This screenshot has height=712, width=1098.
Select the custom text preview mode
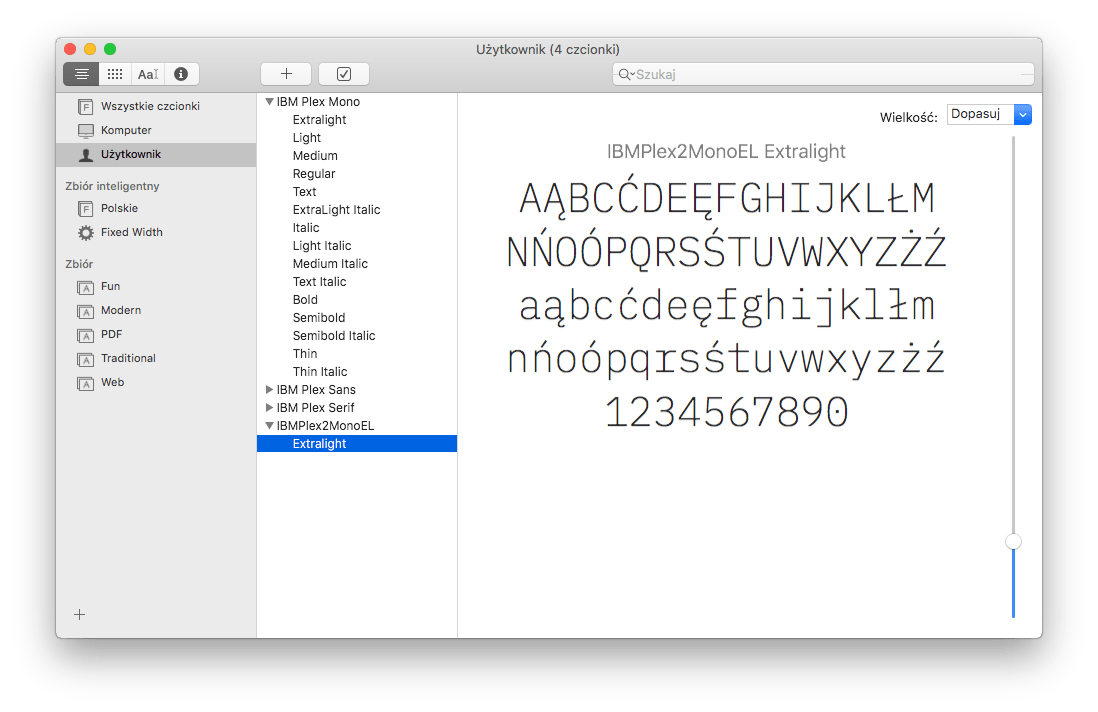(148, 74)
